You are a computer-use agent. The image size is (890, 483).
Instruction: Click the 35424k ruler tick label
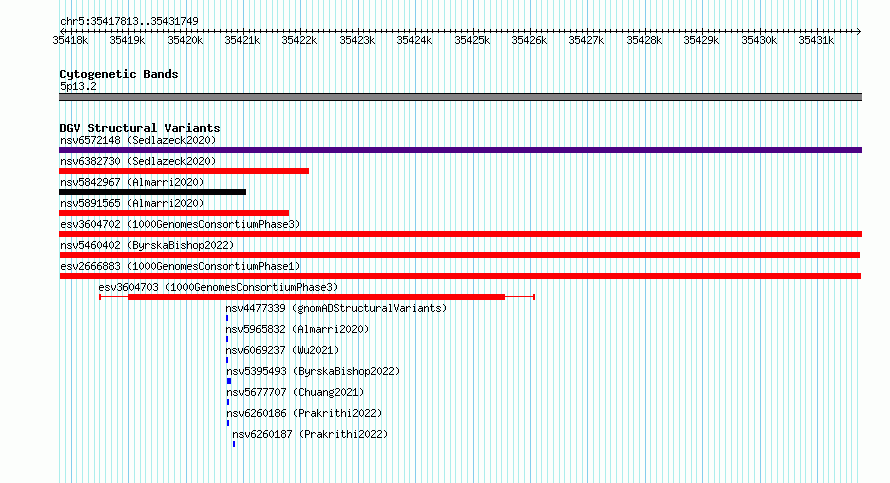click(x=414, y=40)
